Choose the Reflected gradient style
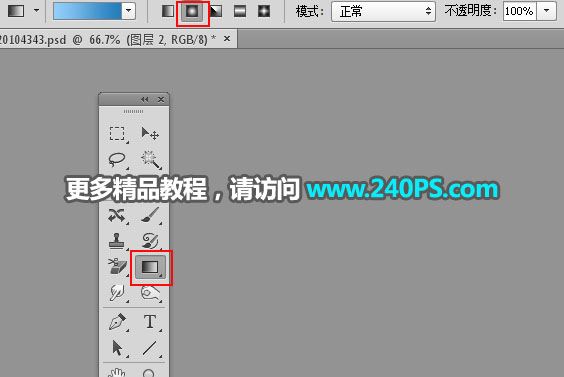Viewport: 564px width, 377px height. point(240,12)
